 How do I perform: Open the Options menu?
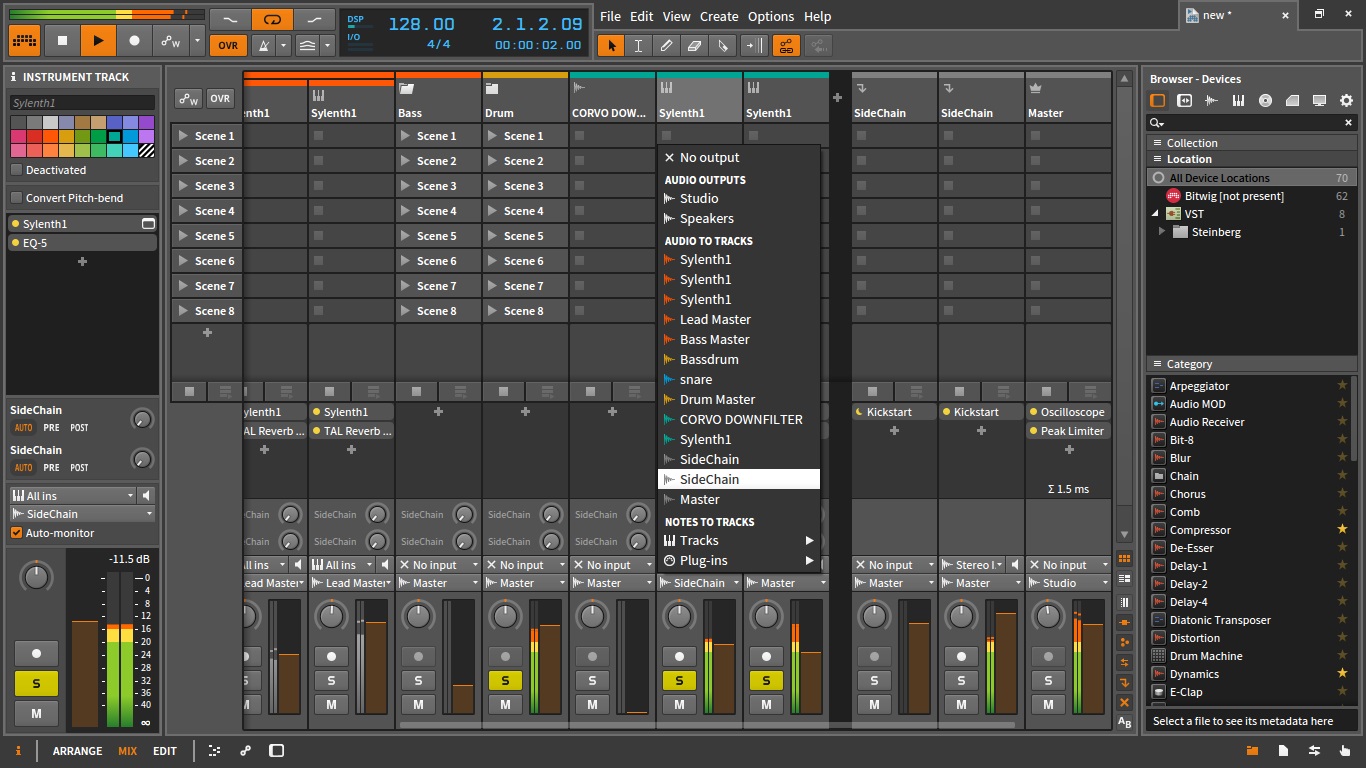(771, 16)
